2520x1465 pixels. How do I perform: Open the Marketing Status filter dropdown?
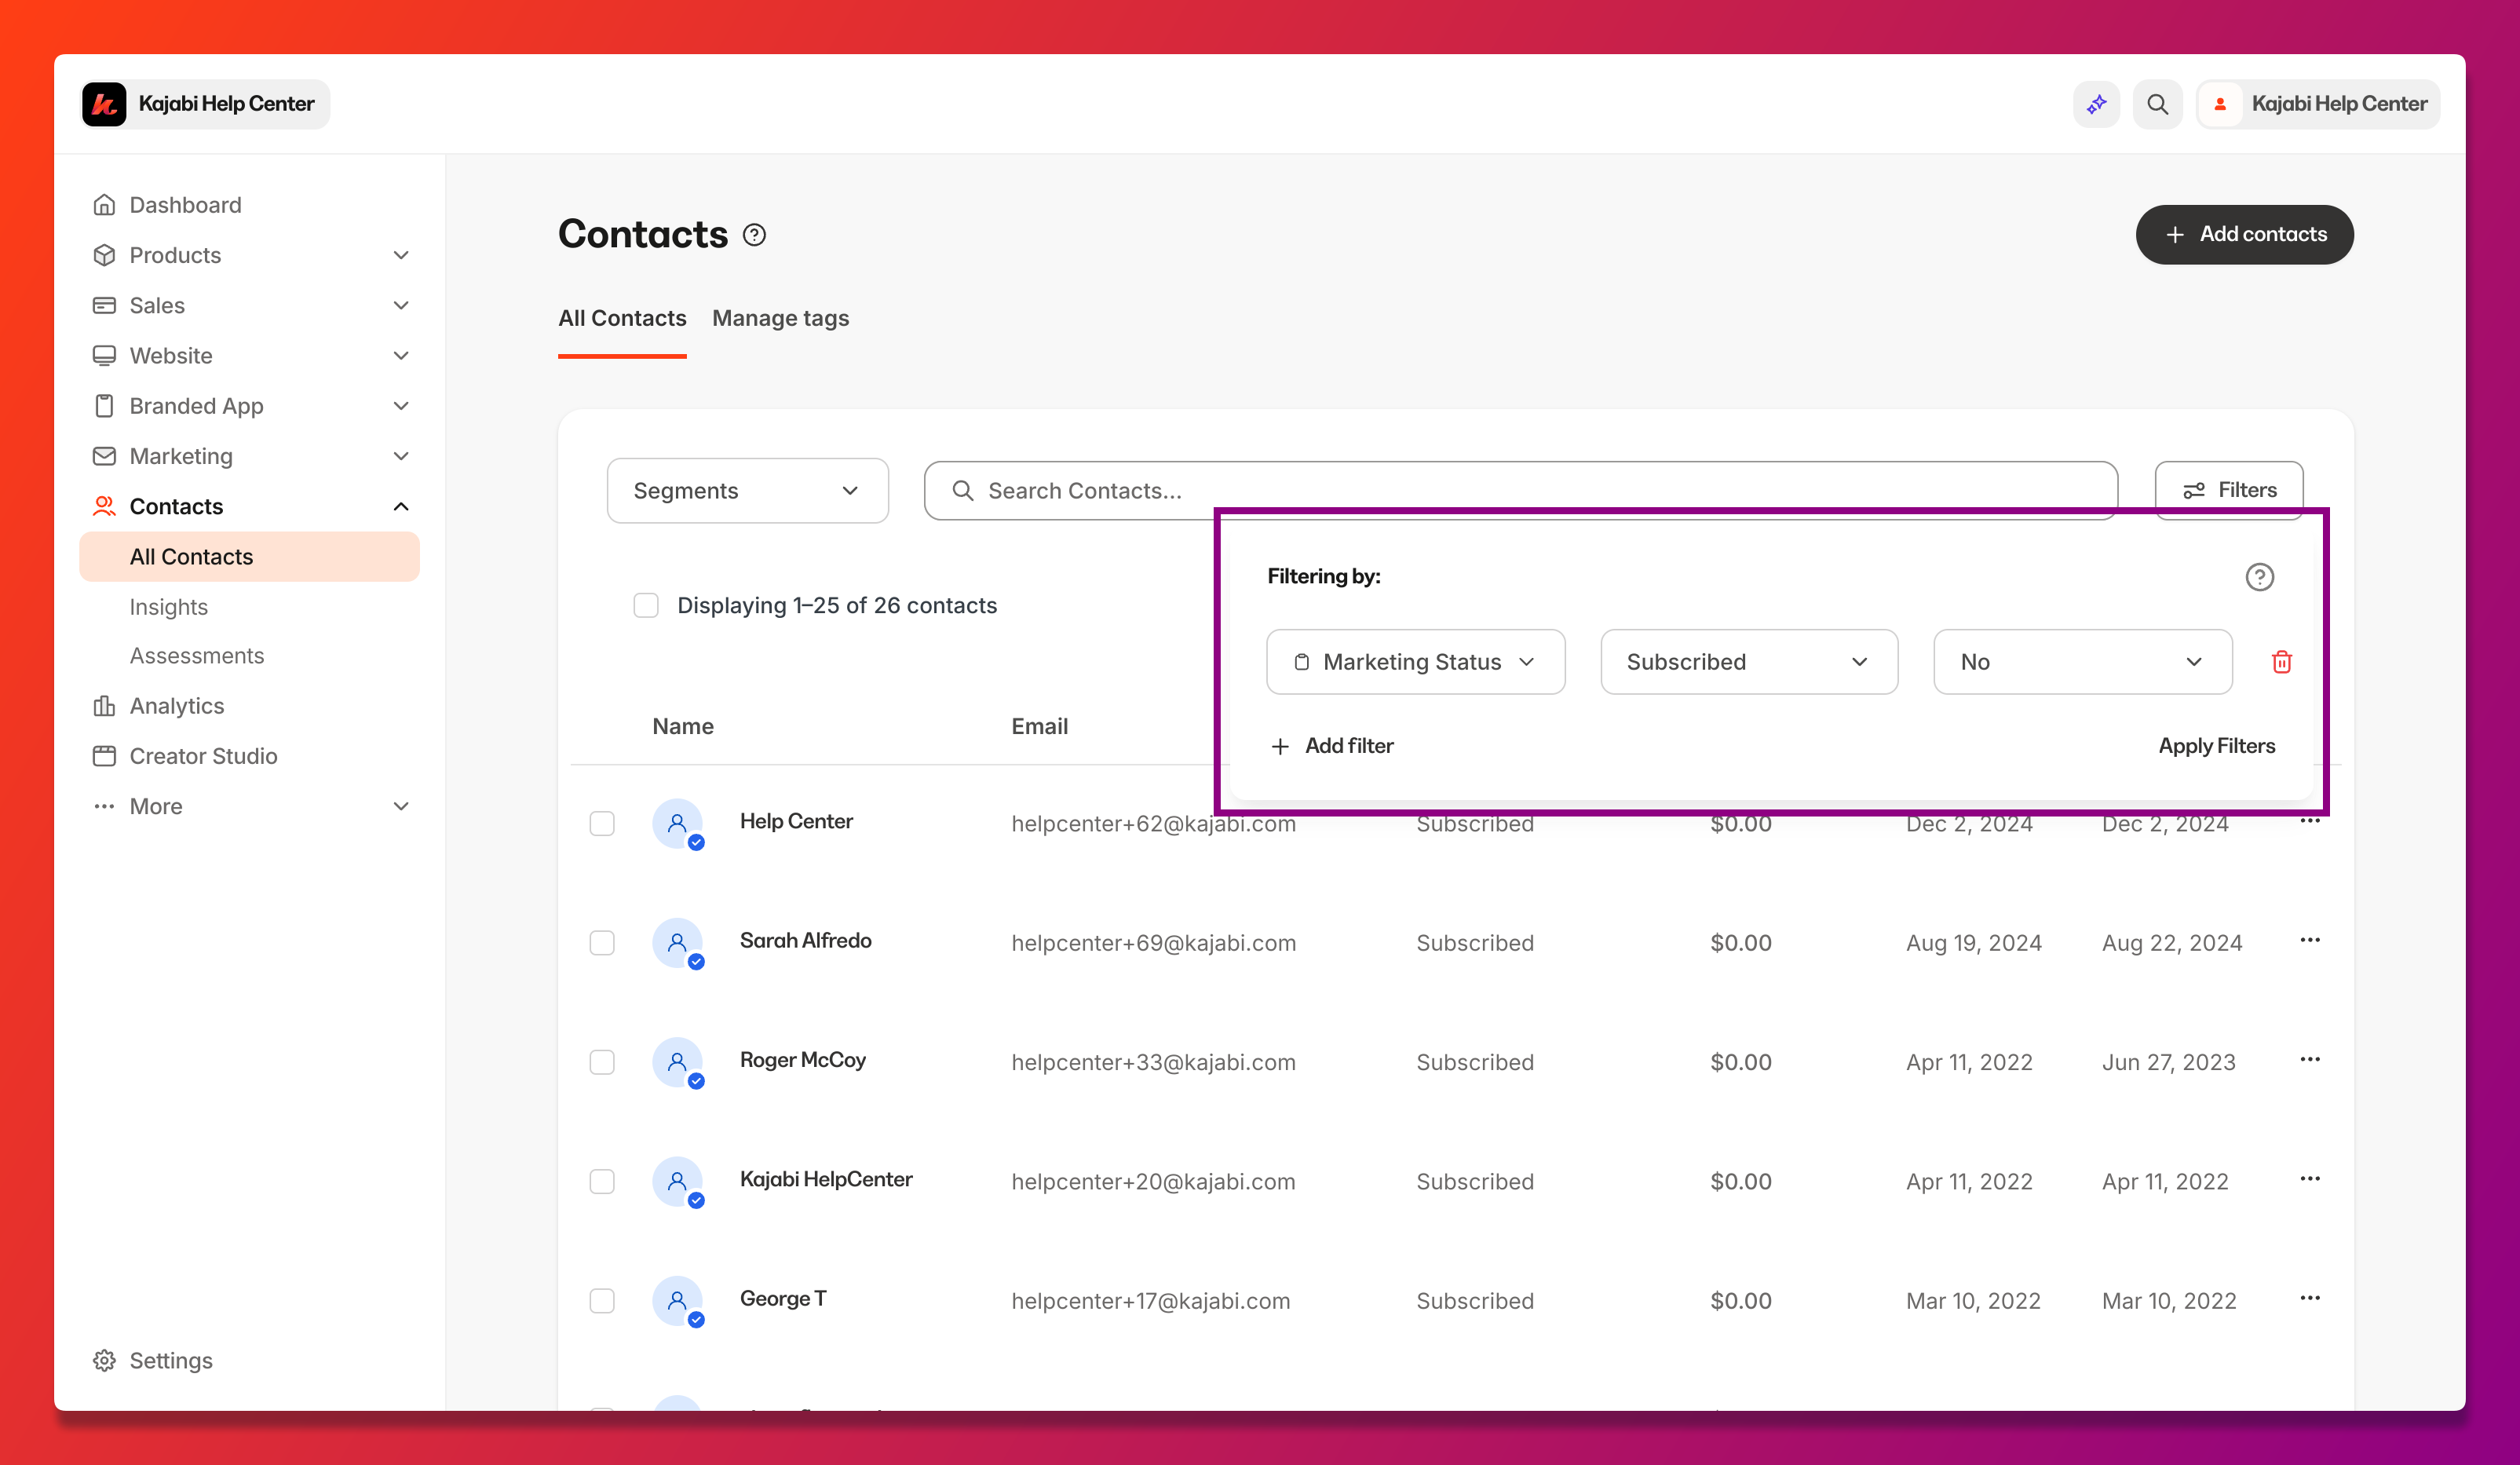1415,662
